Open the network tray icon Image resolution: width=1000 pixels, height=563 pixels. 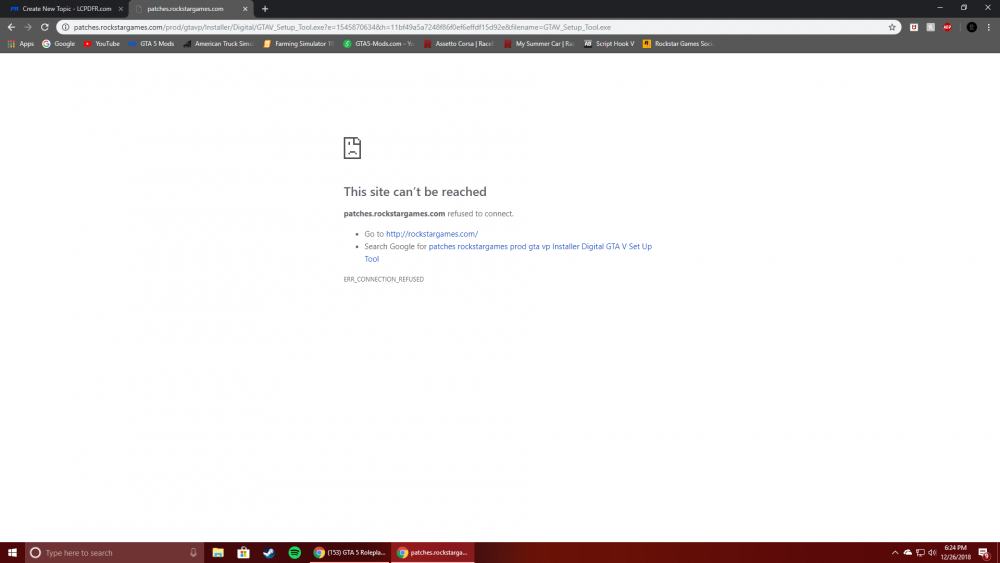click(920, 553)
